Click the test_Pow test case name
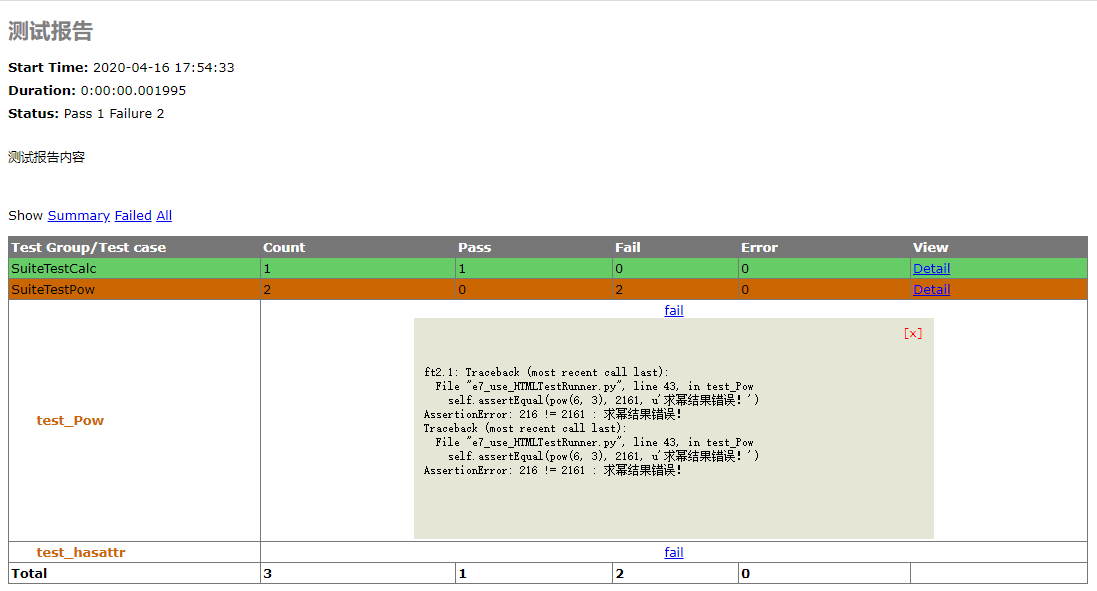Viewport: 1097px width, 591px height. (70, 420)
